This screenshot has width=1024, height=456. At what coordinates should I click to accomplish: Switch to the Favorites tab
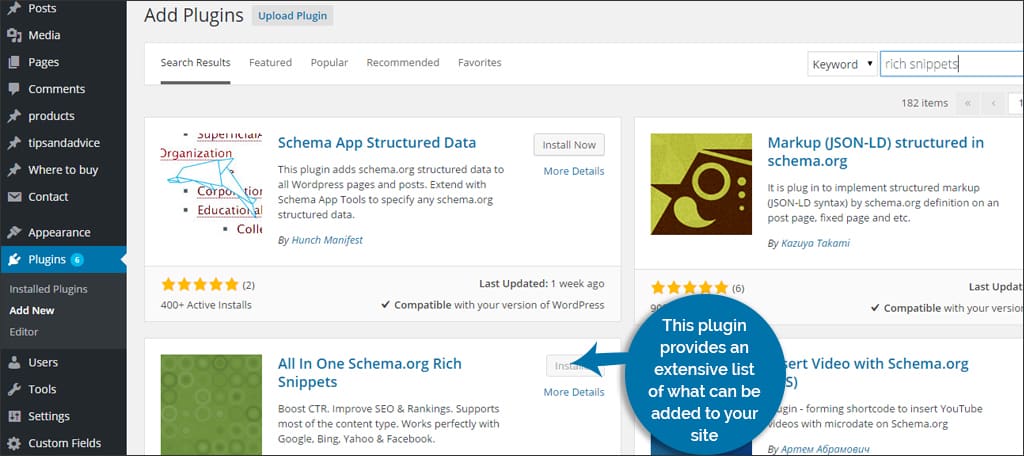tap(479, 63)
